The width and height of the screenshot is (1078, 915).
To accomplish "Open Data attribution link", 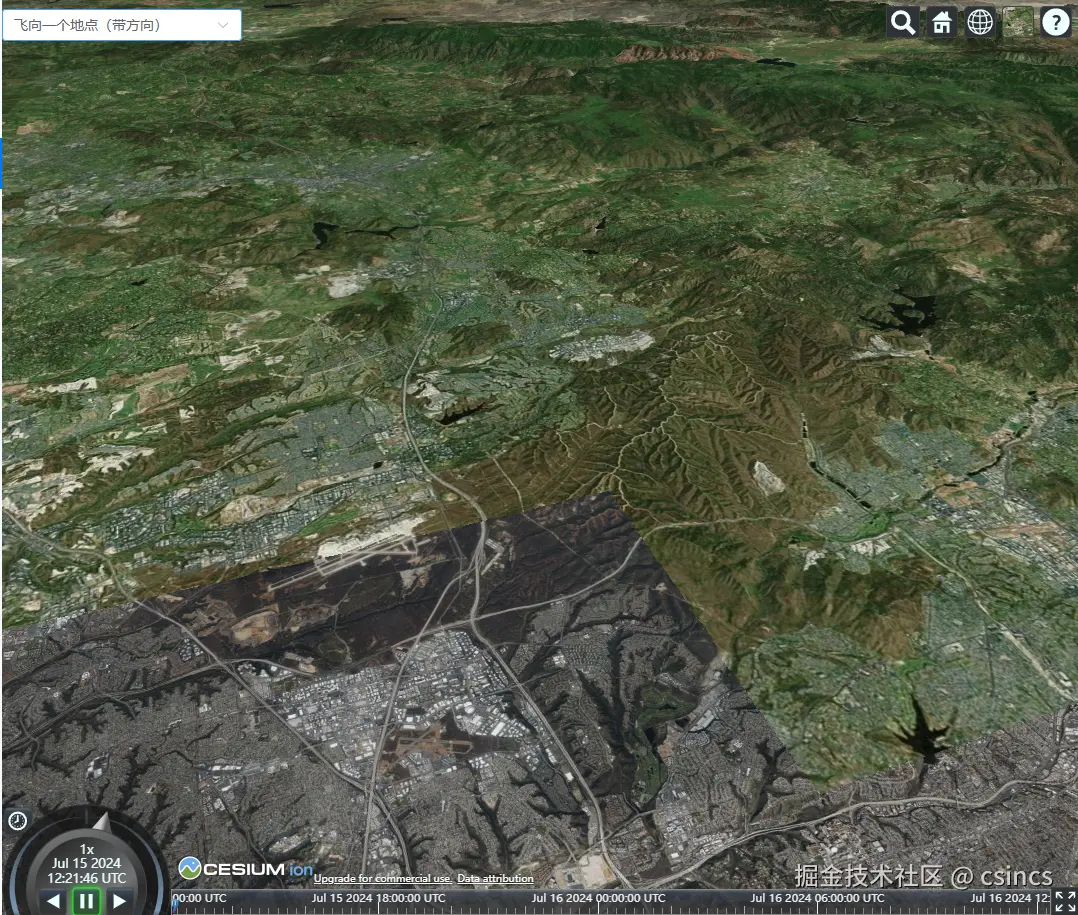I will coord(495,878).
